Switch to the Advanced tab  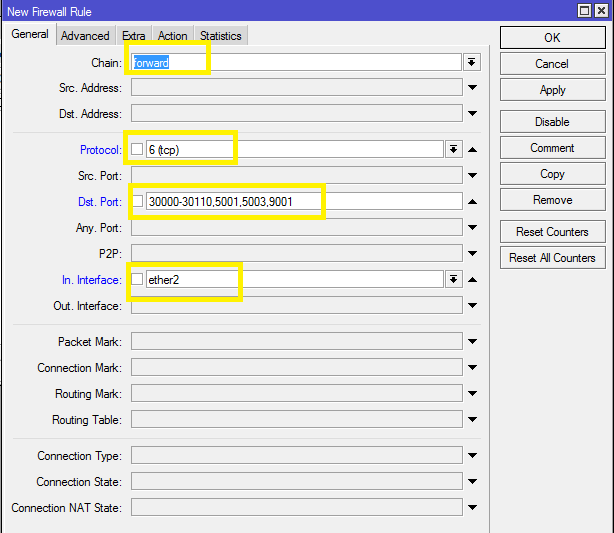point(85,36)
